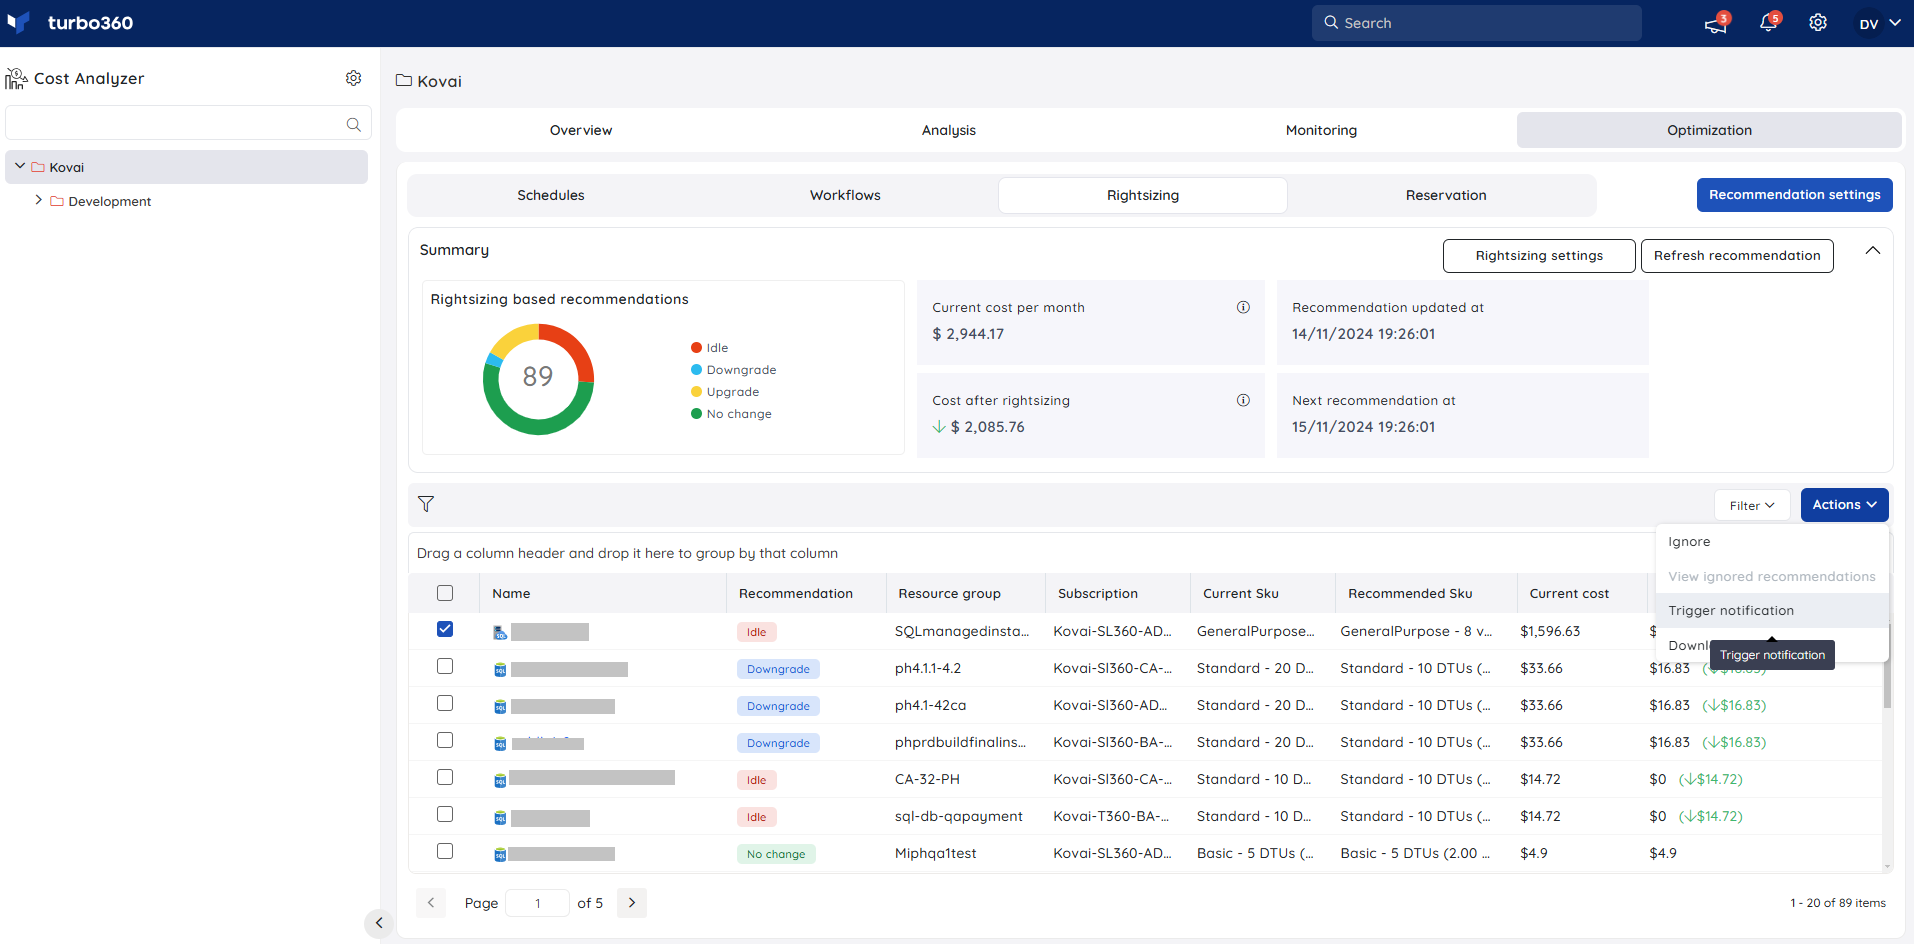This screenshot has height=944, width=1914.
Task: Open the announcements megaphone icon
Action: click(1716, 24)
